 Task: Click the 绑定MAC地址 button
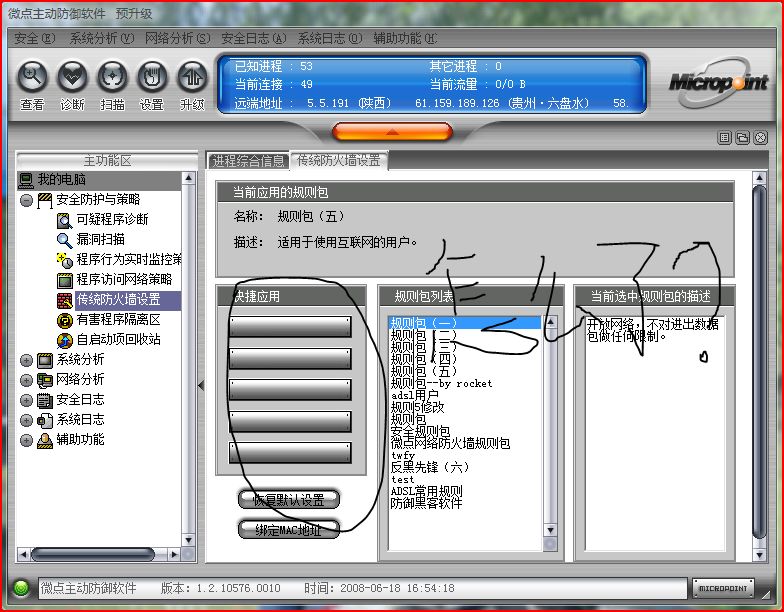tap(289, 530)
